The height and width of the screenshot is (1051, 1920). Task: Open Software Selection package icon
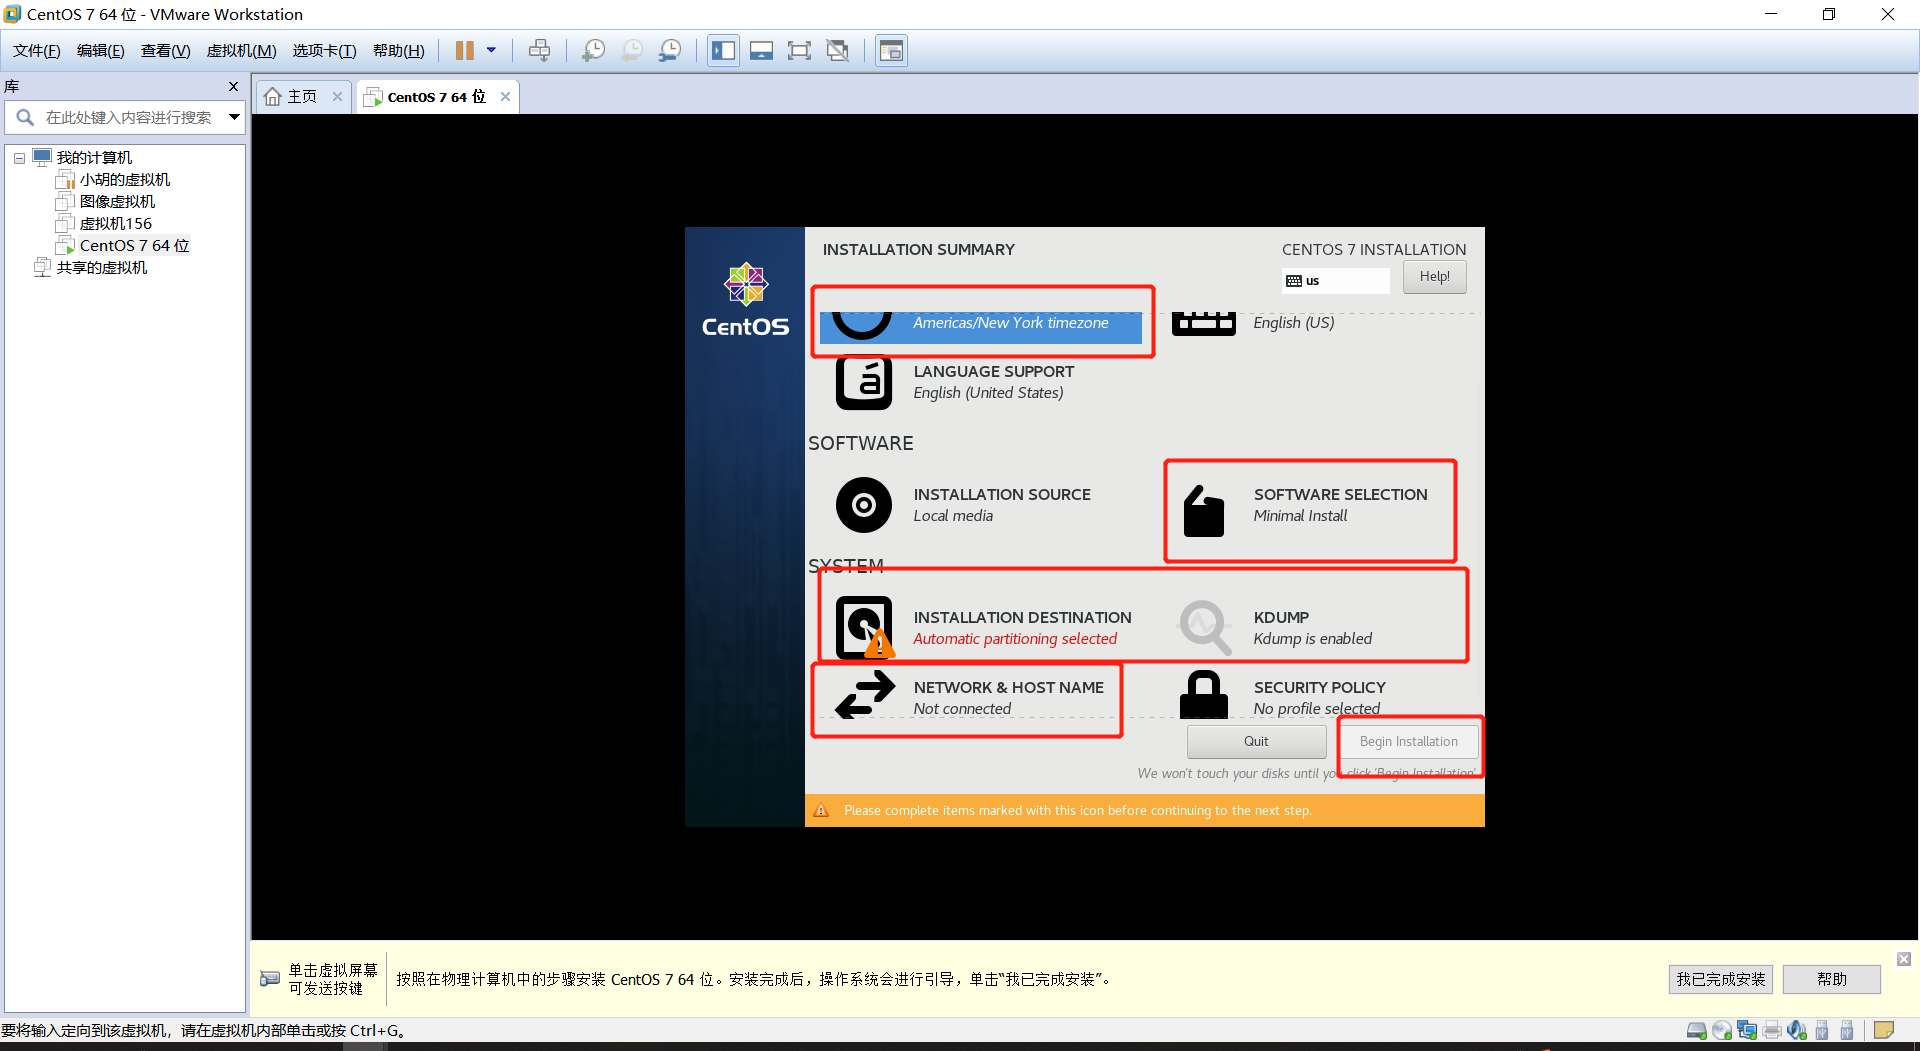point(1204,510)
